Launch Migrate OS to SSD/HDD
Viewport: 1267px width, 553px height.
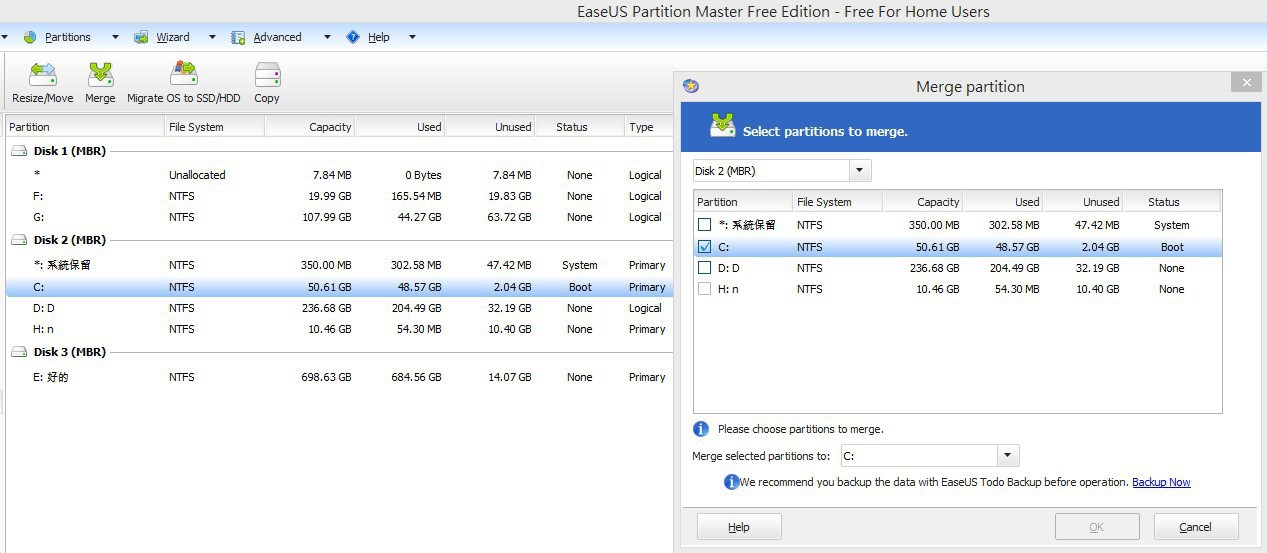click(x=184, y=83)
